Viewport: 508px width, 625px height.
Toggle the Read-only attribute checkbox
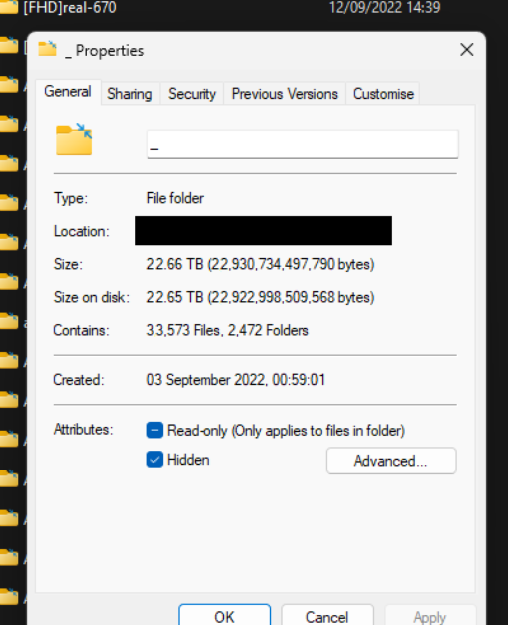coord(155,430)
